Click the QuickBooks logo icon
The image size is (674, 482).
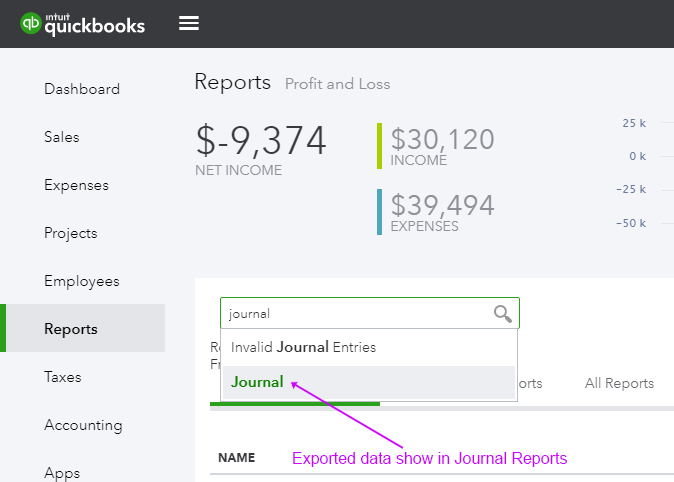tap(31, 23)
